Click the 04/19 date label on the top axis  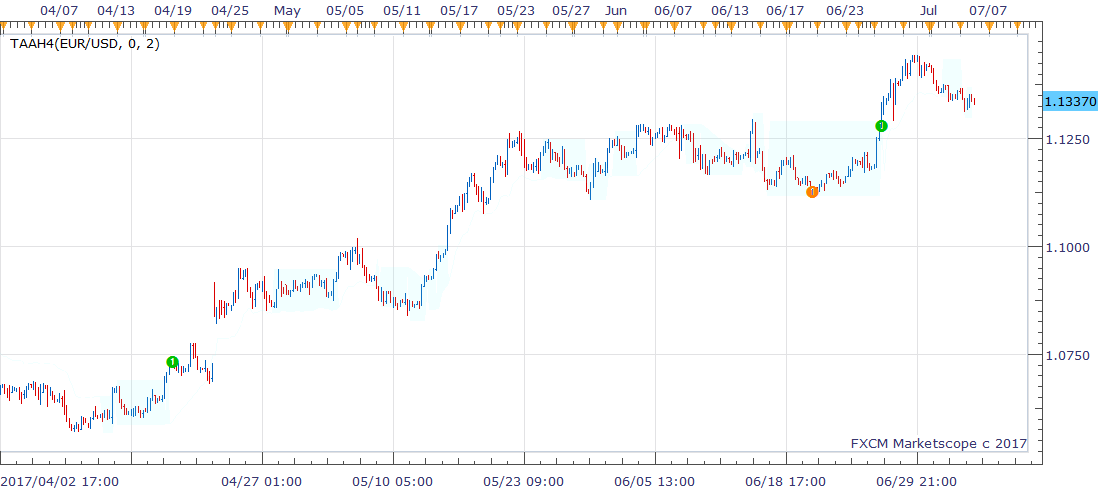(172, 11)
